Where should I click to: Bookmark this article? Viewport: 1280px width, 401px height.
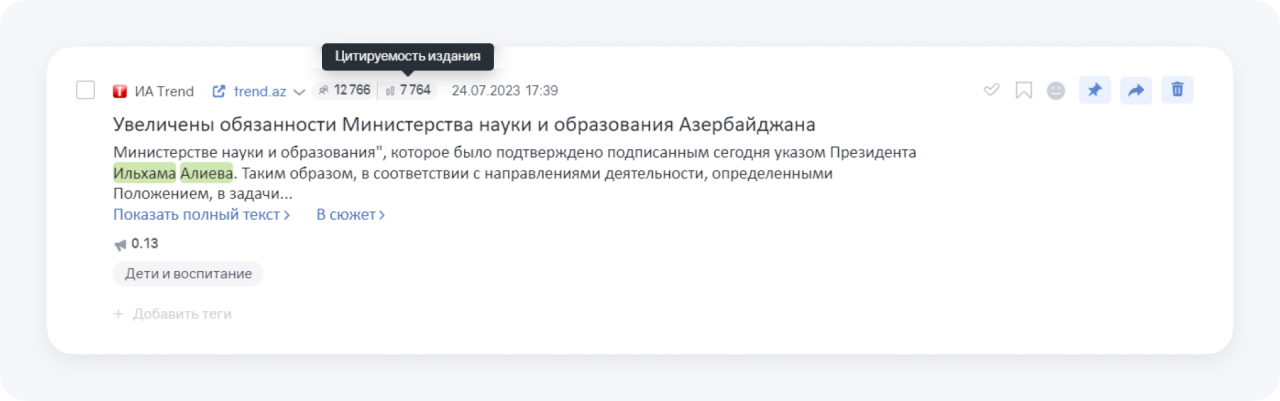pos(1023,90)
